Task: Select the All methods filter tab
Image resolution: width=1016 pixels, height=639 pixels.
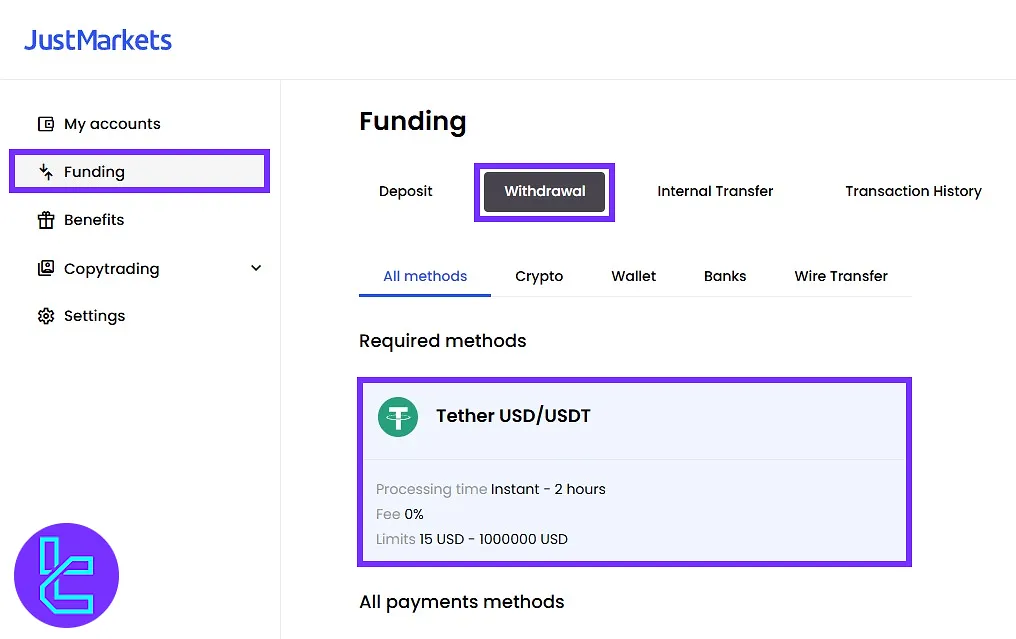Action: [425, 277]
